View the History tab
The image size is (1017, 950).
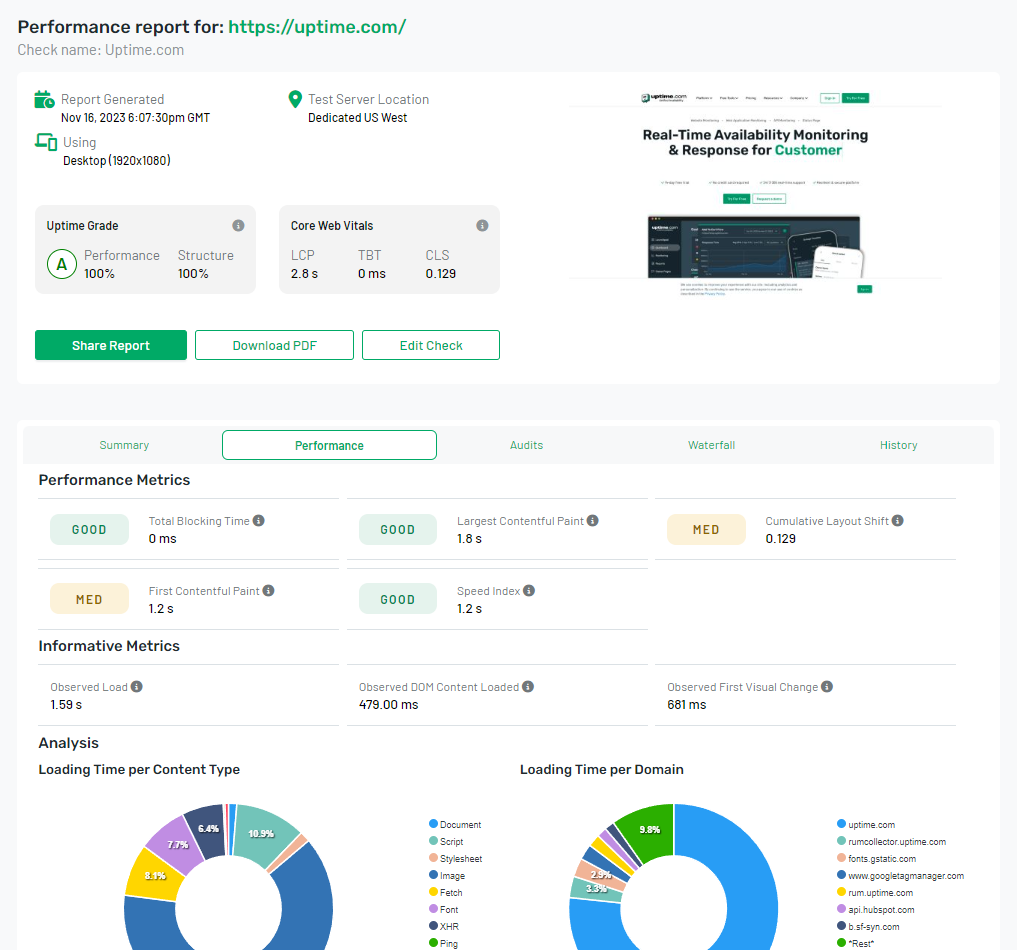pos(898,444)
